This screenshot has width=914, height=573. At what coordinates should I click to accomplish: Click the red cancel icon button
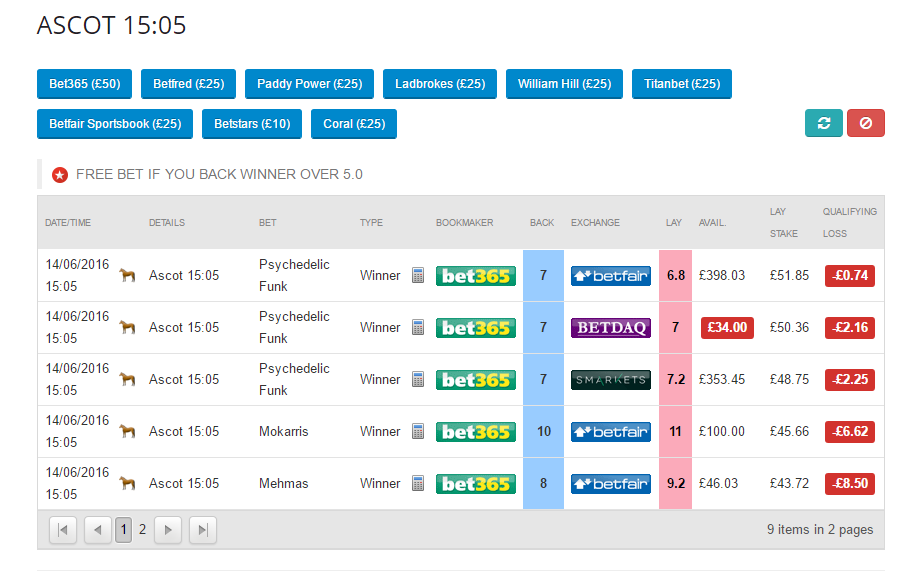pos(866,123)
